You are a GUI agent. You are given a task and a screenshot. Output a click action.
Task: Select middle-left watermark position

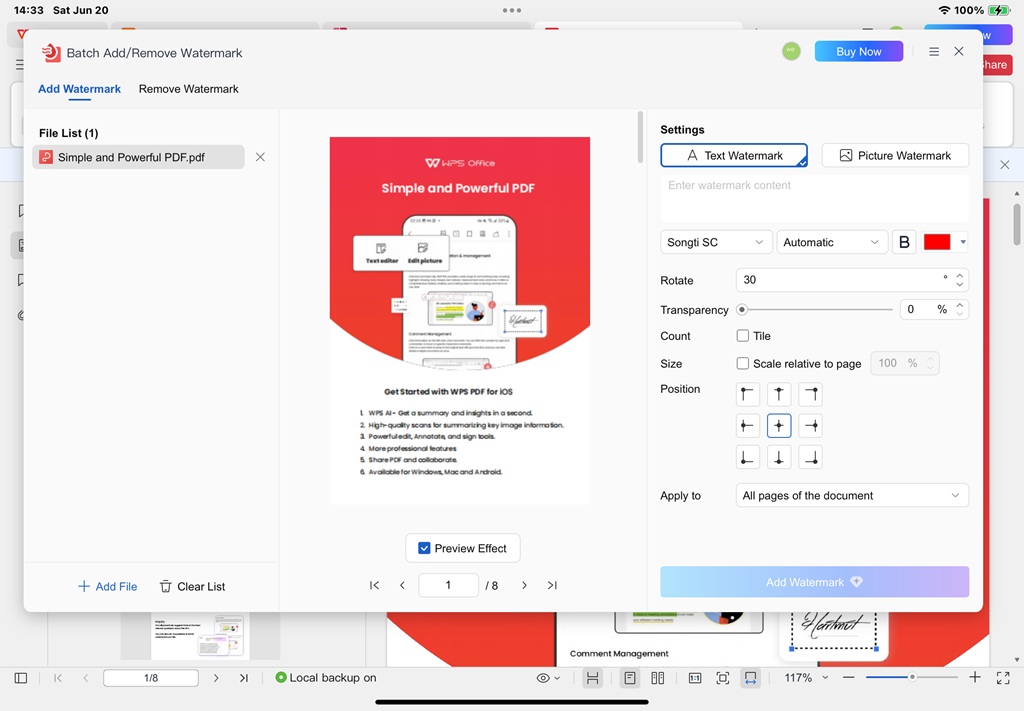pos(746,426)
